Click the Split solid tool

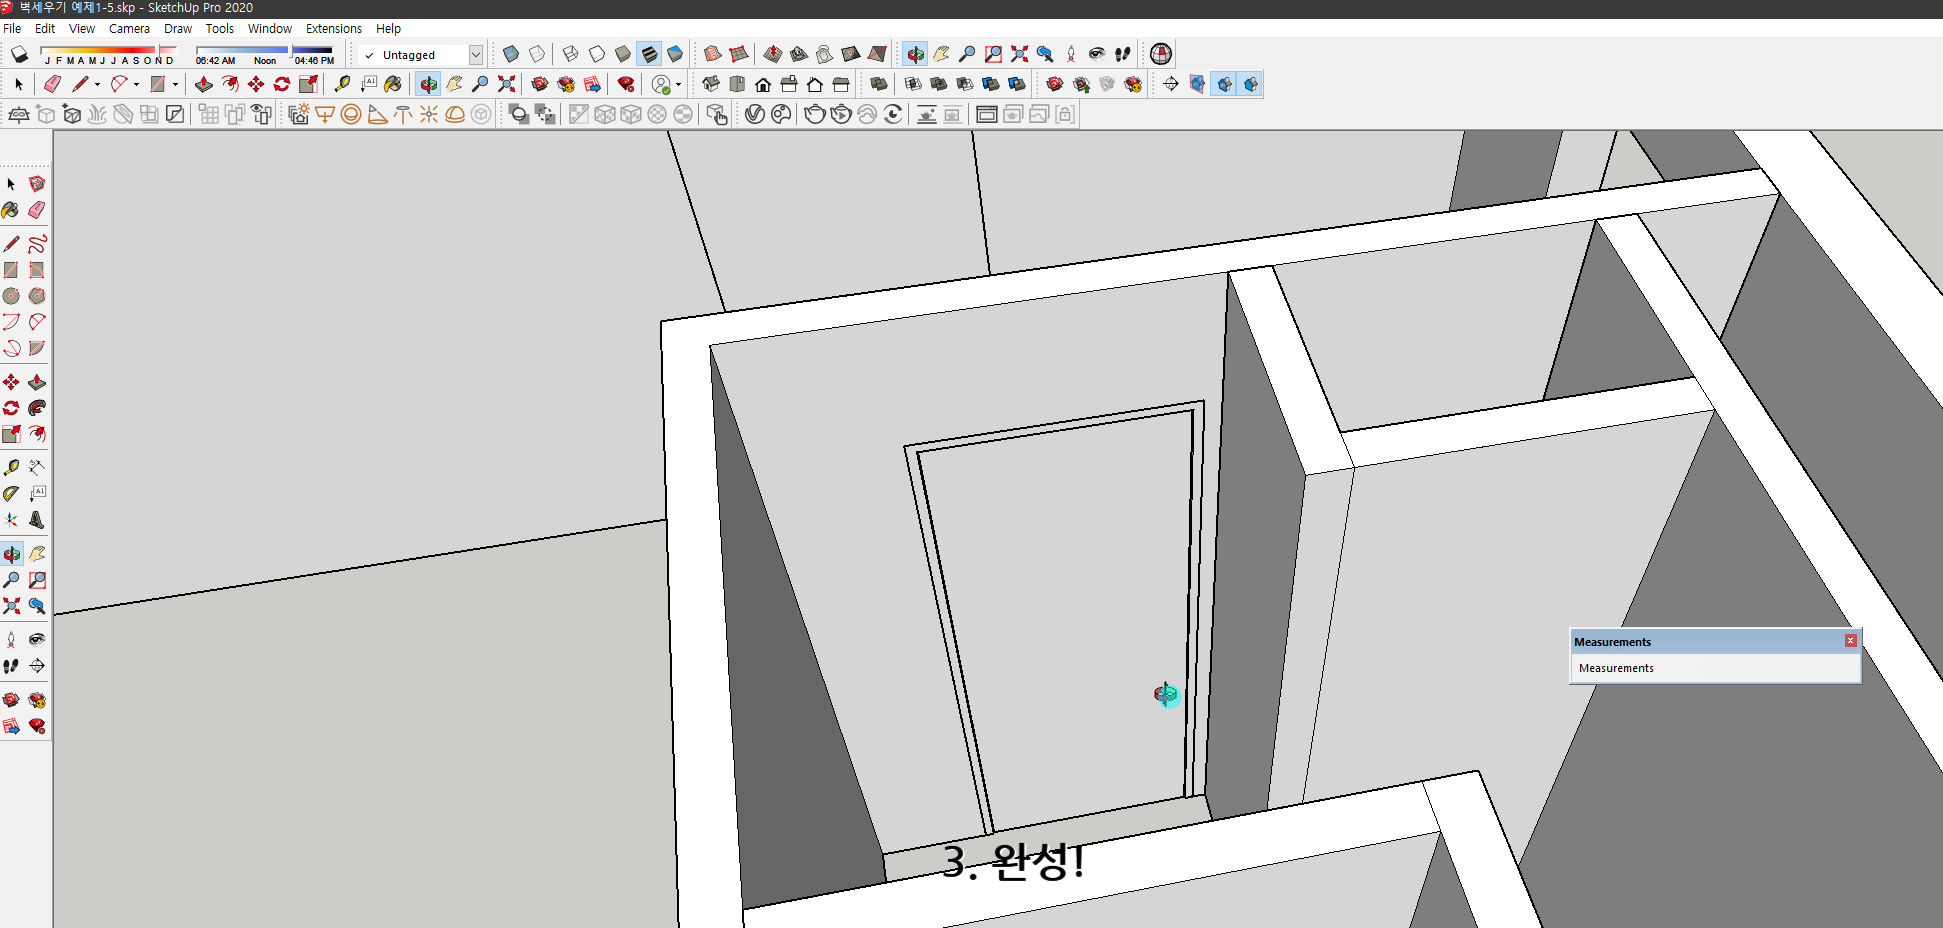coord(1017,84)
